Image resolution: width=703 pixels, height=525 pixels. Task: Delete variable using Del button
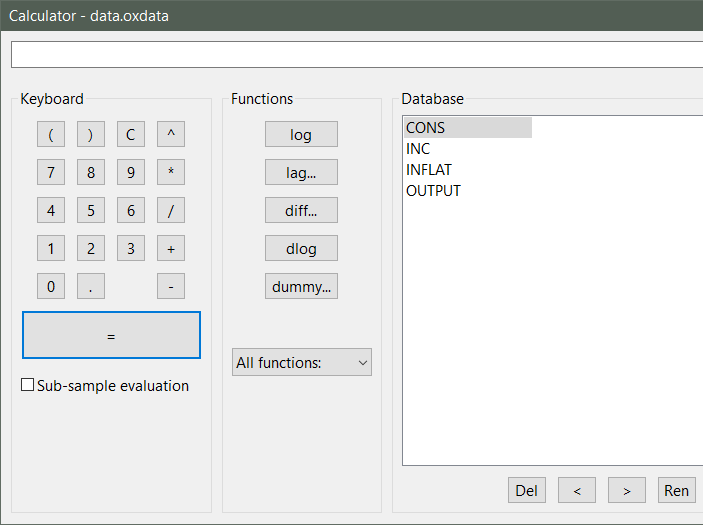(526, 490)
